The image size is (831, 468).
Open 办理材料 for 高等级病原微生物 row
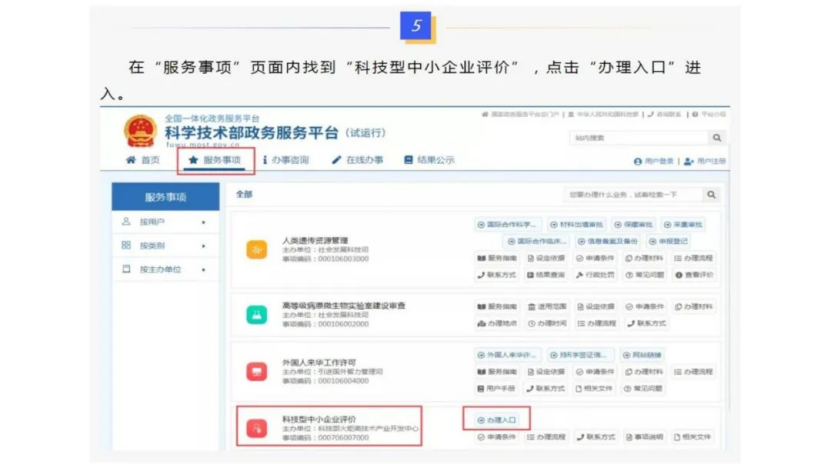tap(693, 307)
